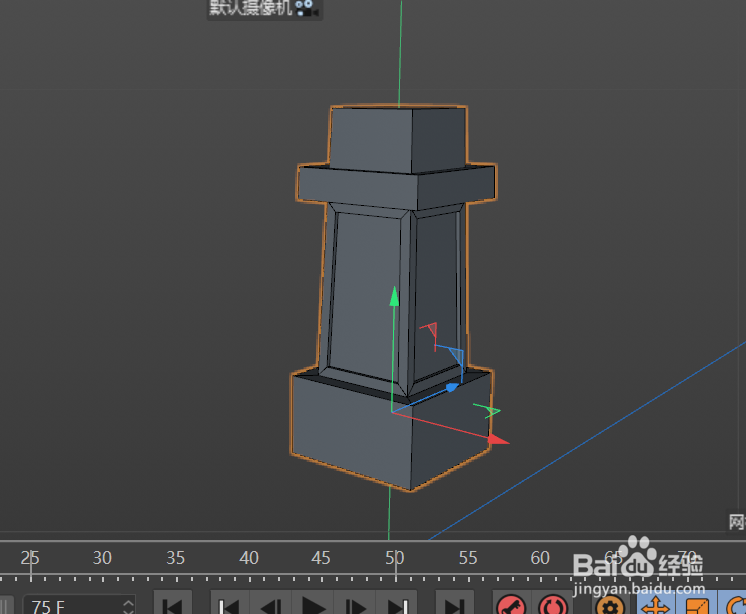Click frame 45 on the timeline ruler
The image size is (746, 614).
click(x=321, y=558)
